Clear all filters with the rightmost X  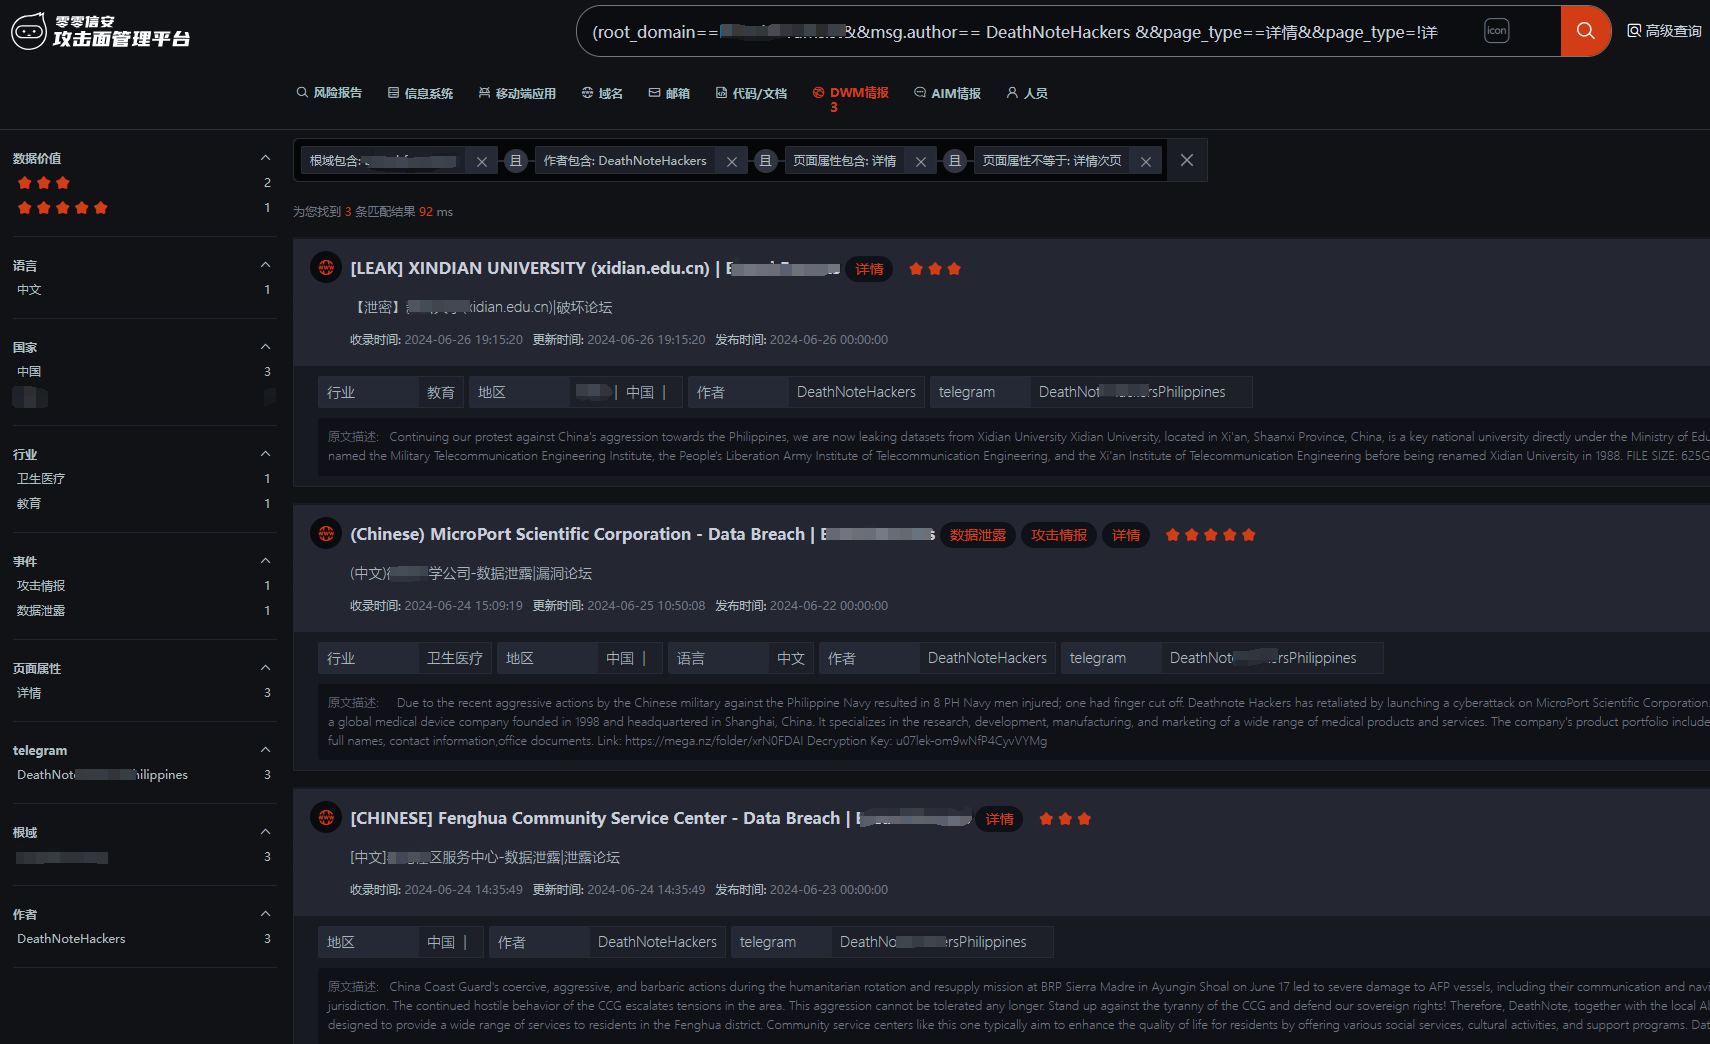(x=1187, y=161)
